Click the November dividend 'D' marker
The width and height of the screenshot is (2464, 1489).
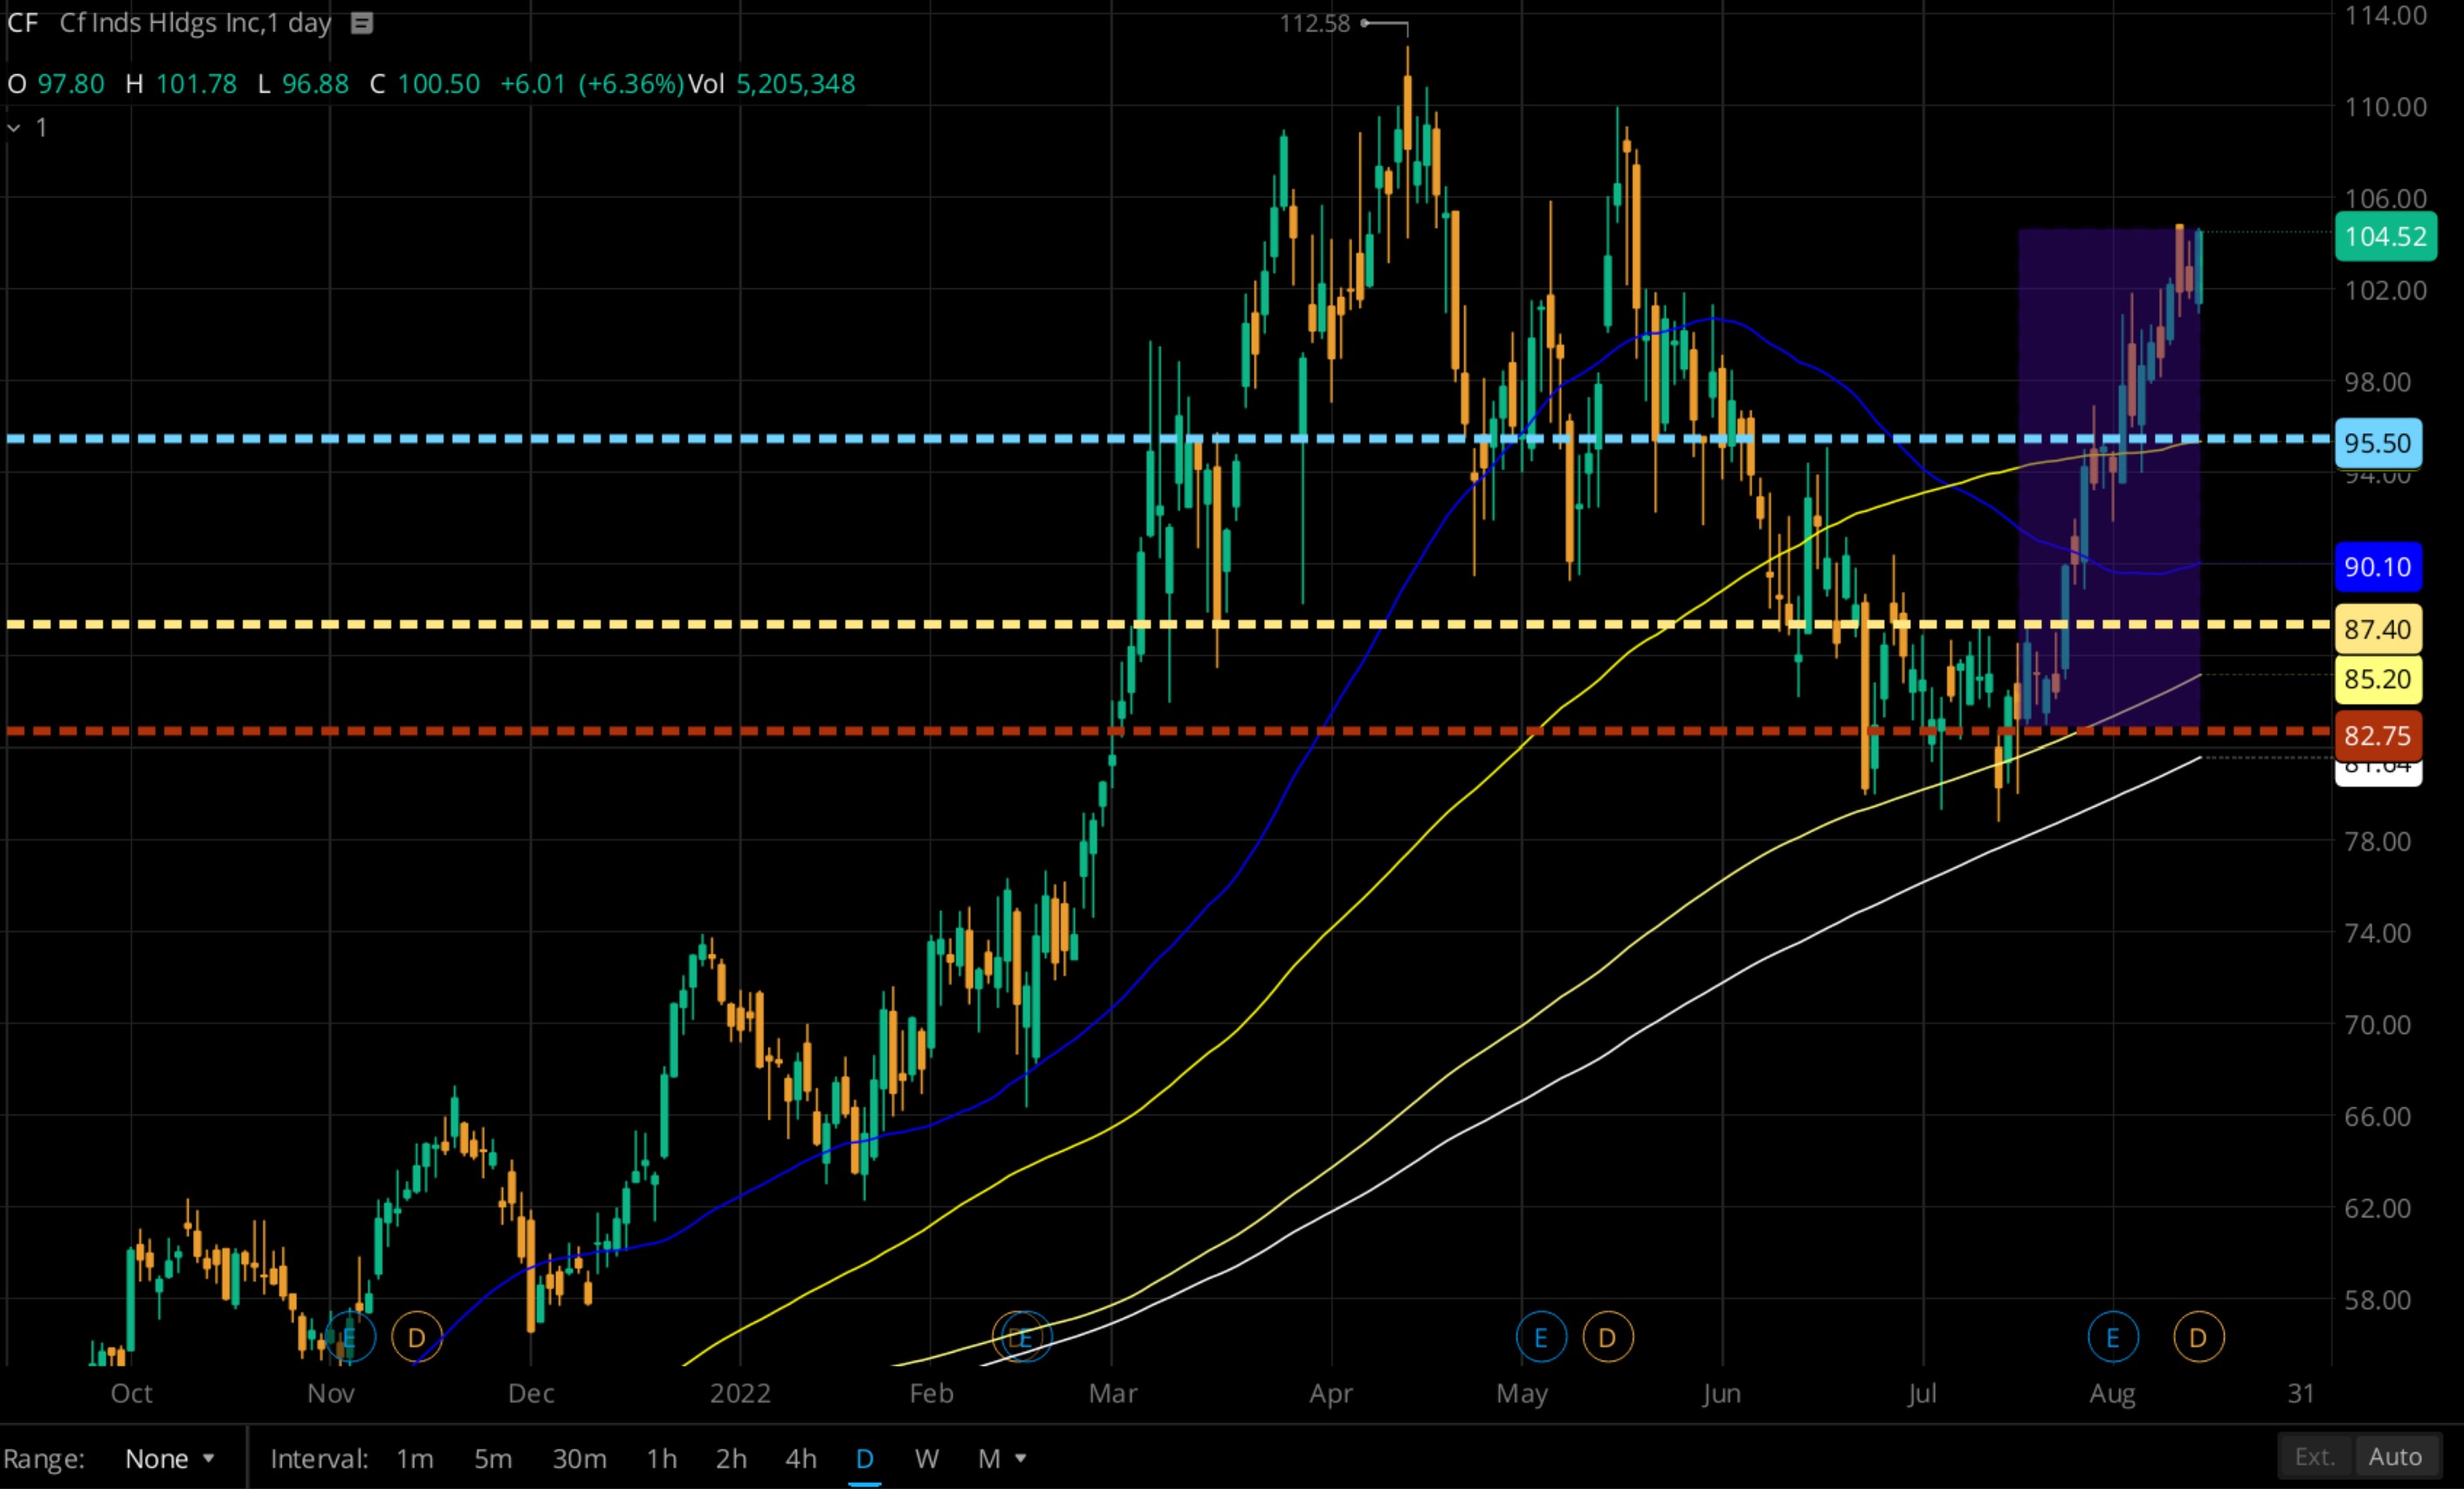417,1337
